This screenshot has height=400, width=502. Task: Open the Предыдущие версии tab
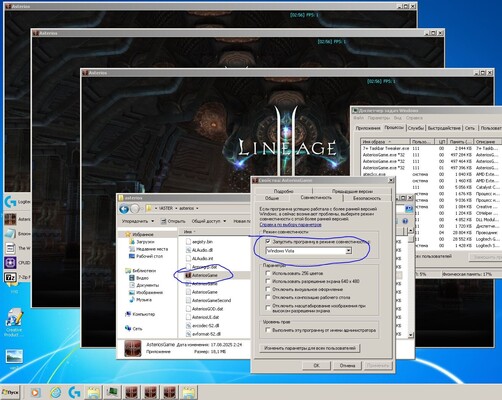click(x=352, y=191)
